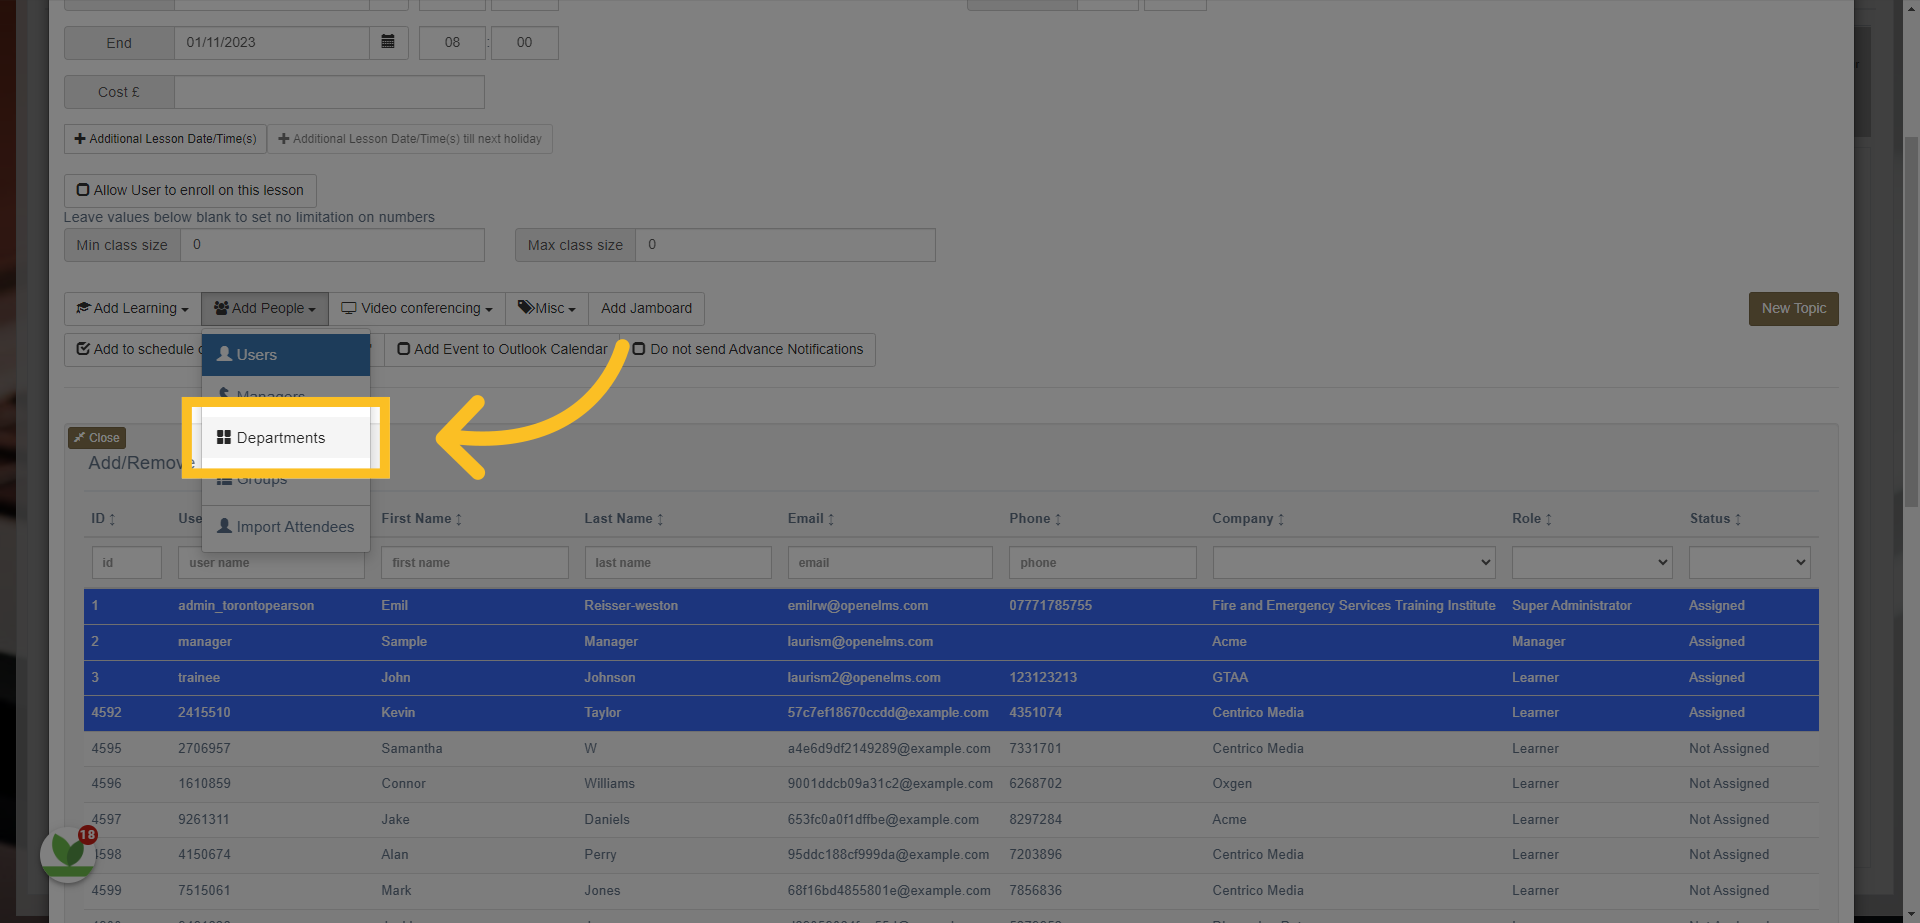
Task: Expand the Add Learning dropdown
Action: tap(133, 309)
